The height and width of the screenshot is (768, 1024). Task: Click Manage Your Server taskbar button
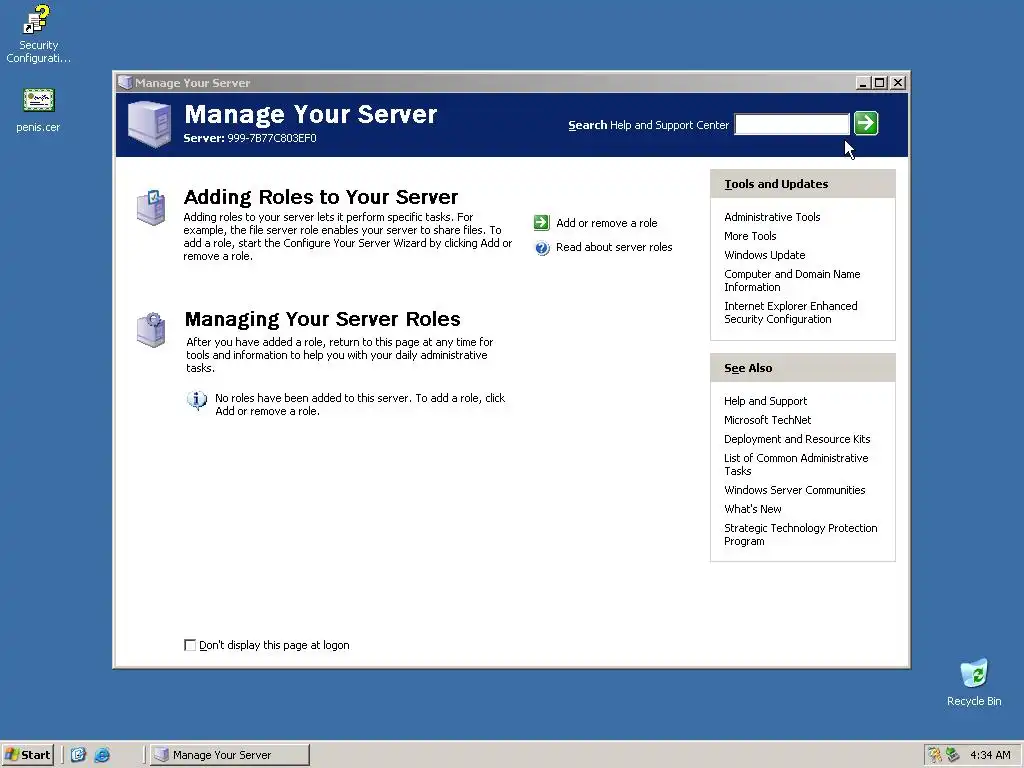(230, 755)
